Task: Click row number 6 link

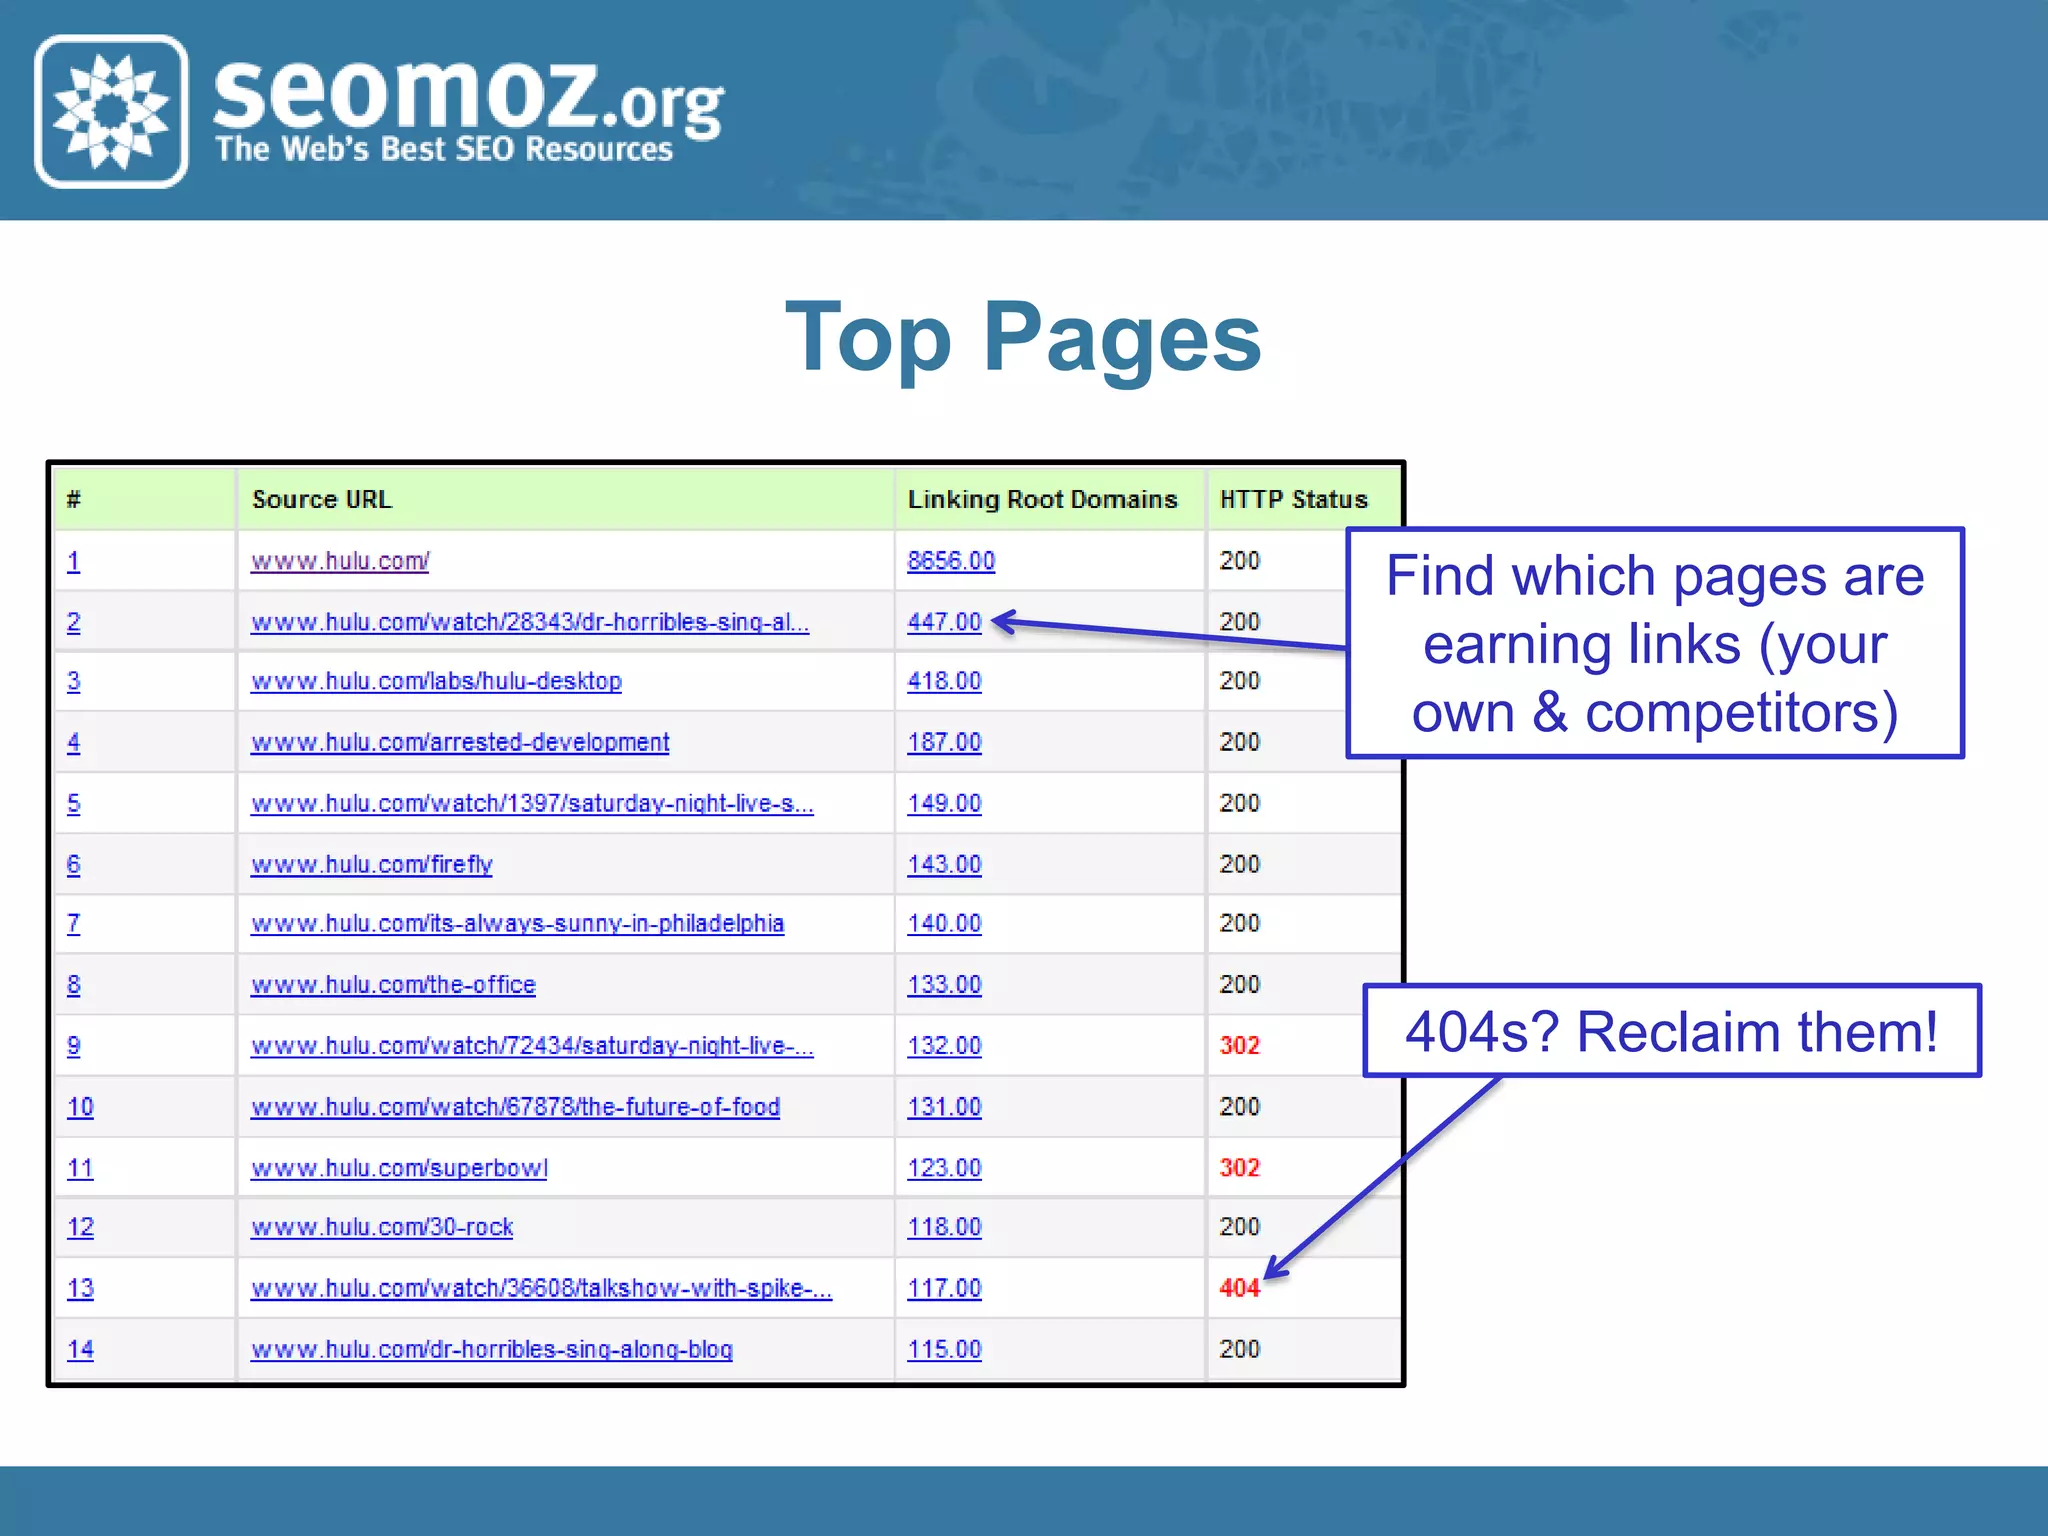Action: point(73,864)
